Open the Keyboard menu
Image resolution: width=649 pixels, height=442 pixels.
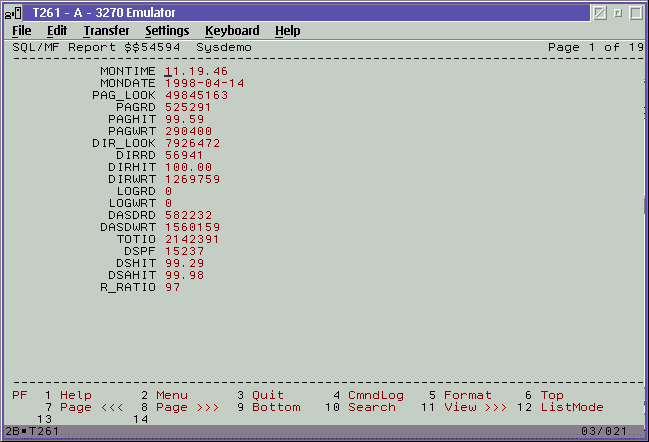coord(232,31)
